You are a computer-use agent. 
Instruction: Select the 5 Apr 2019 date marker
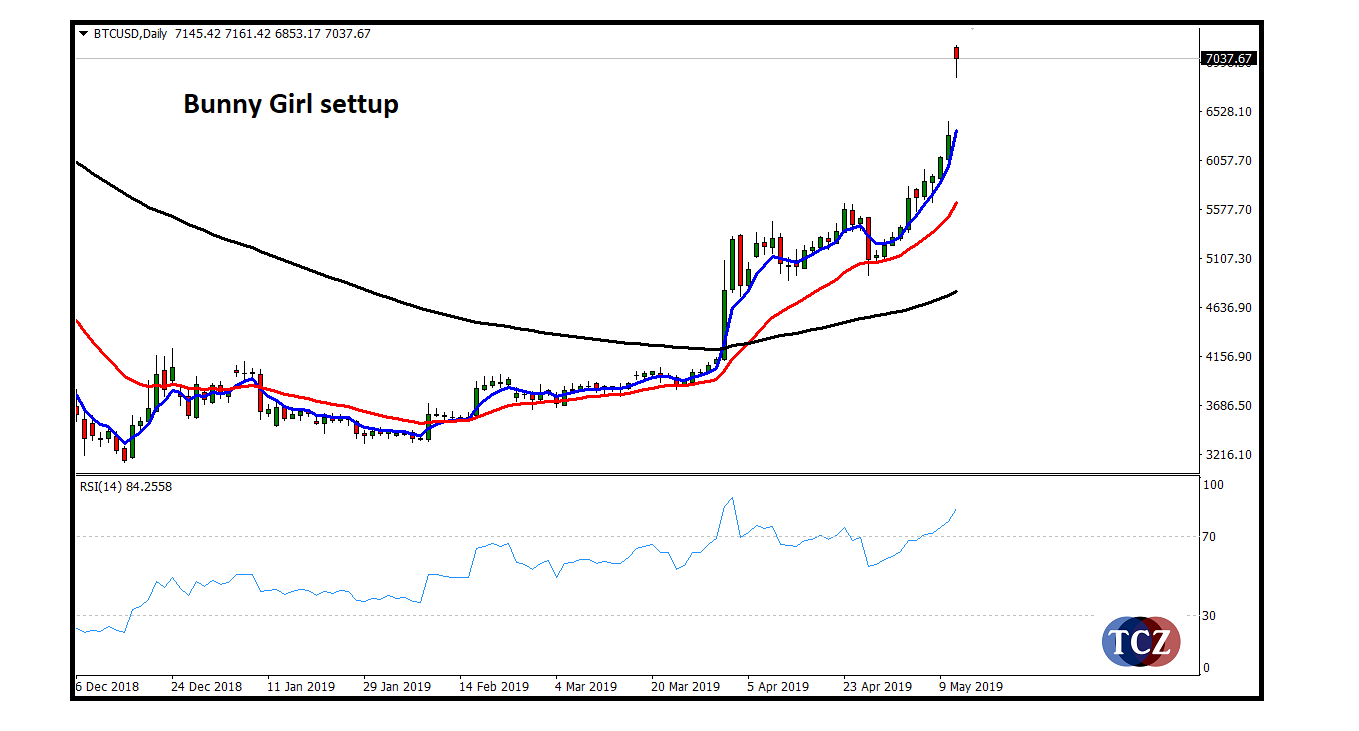[x=777, y=687]
